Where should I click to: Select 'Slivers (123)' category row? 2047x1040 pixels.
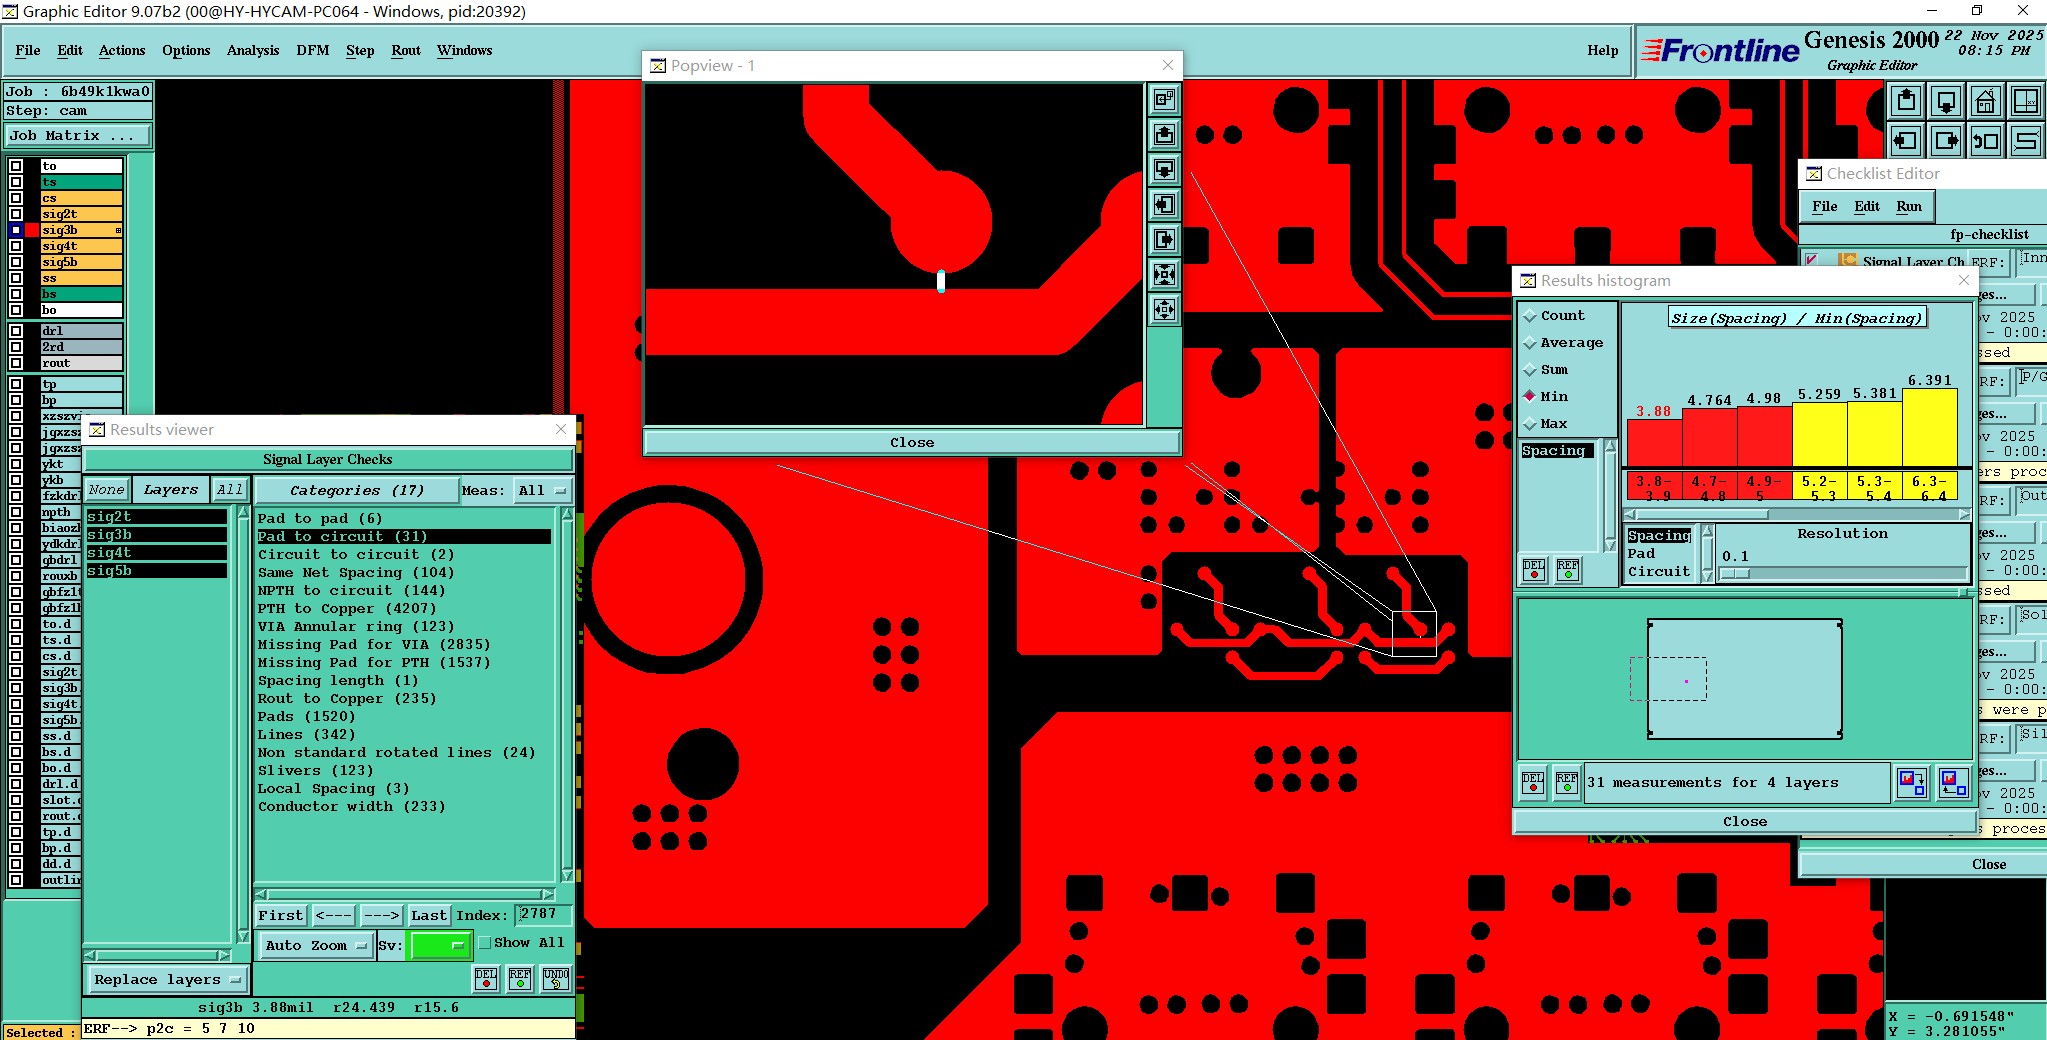(404, 770)
